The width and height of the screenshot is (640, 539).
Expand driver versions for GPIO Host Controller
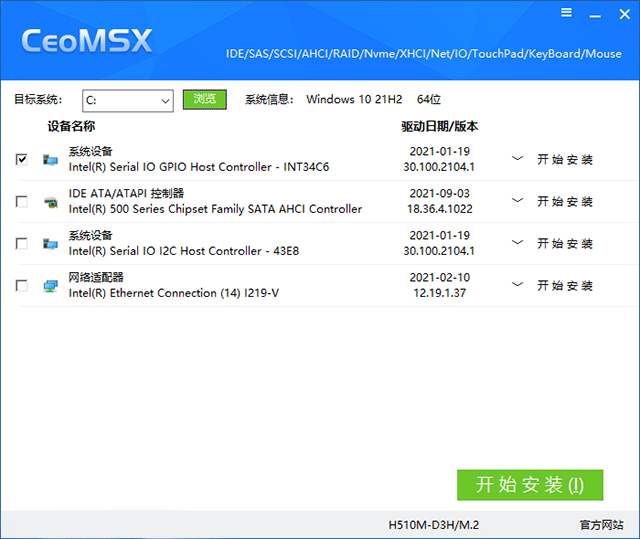pos(517,158)
